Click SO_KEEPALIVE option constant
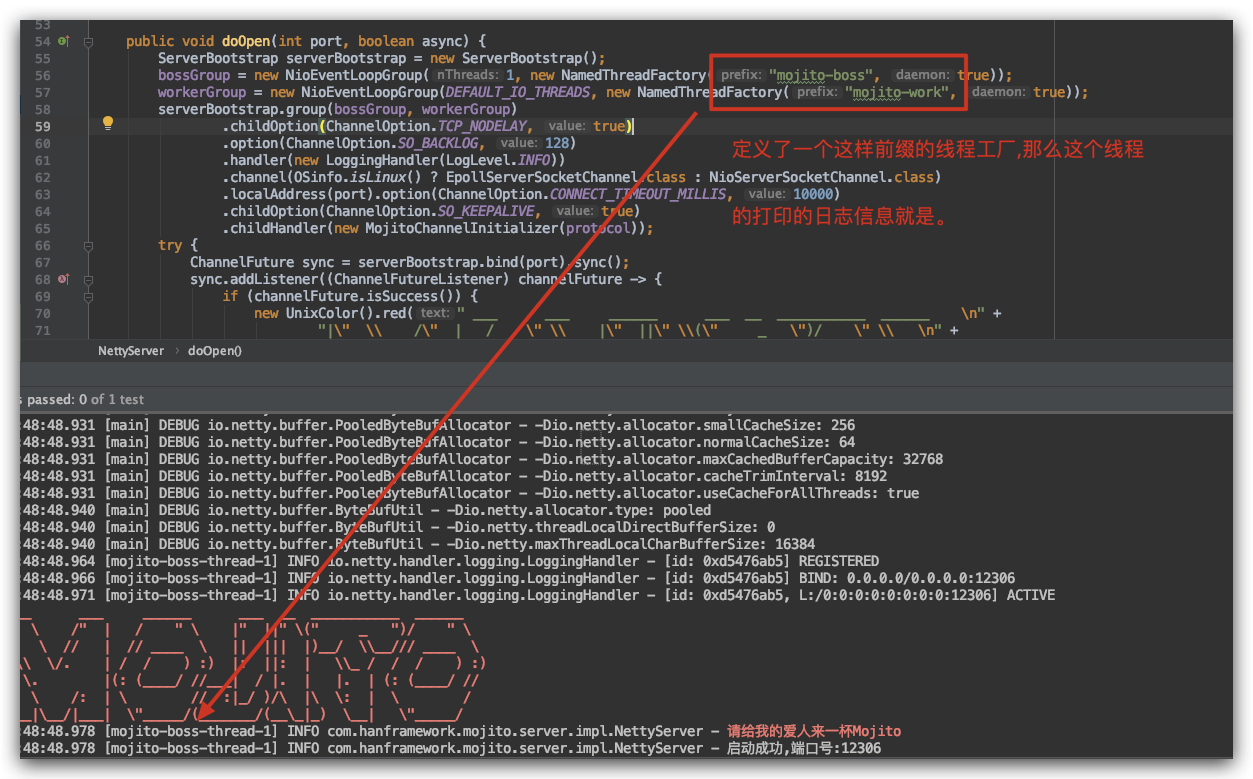The height and width of the screenshot is (779, 1253). pos(486,211)
